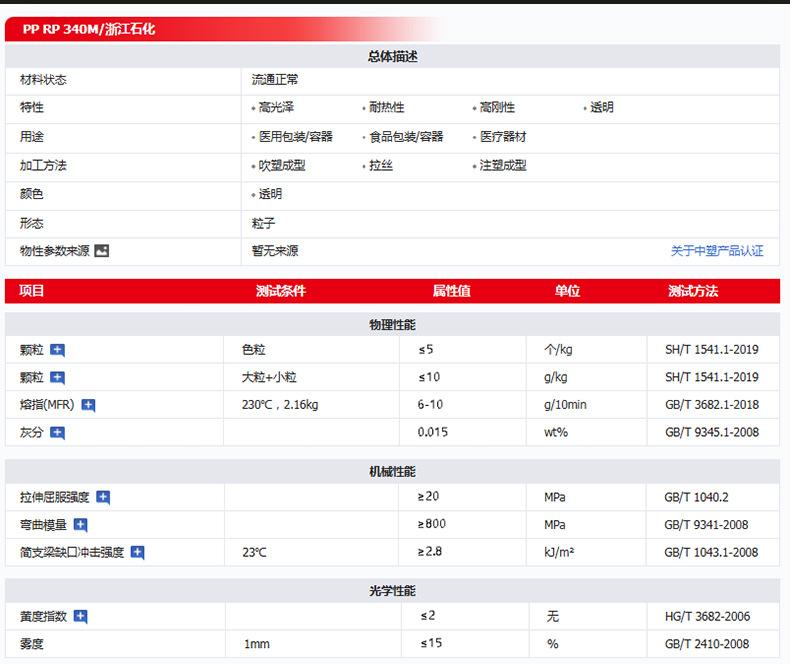Select the 230℃，2.16kg test condition cell
This screenshot has width=790, height=664.
point(280,405)
